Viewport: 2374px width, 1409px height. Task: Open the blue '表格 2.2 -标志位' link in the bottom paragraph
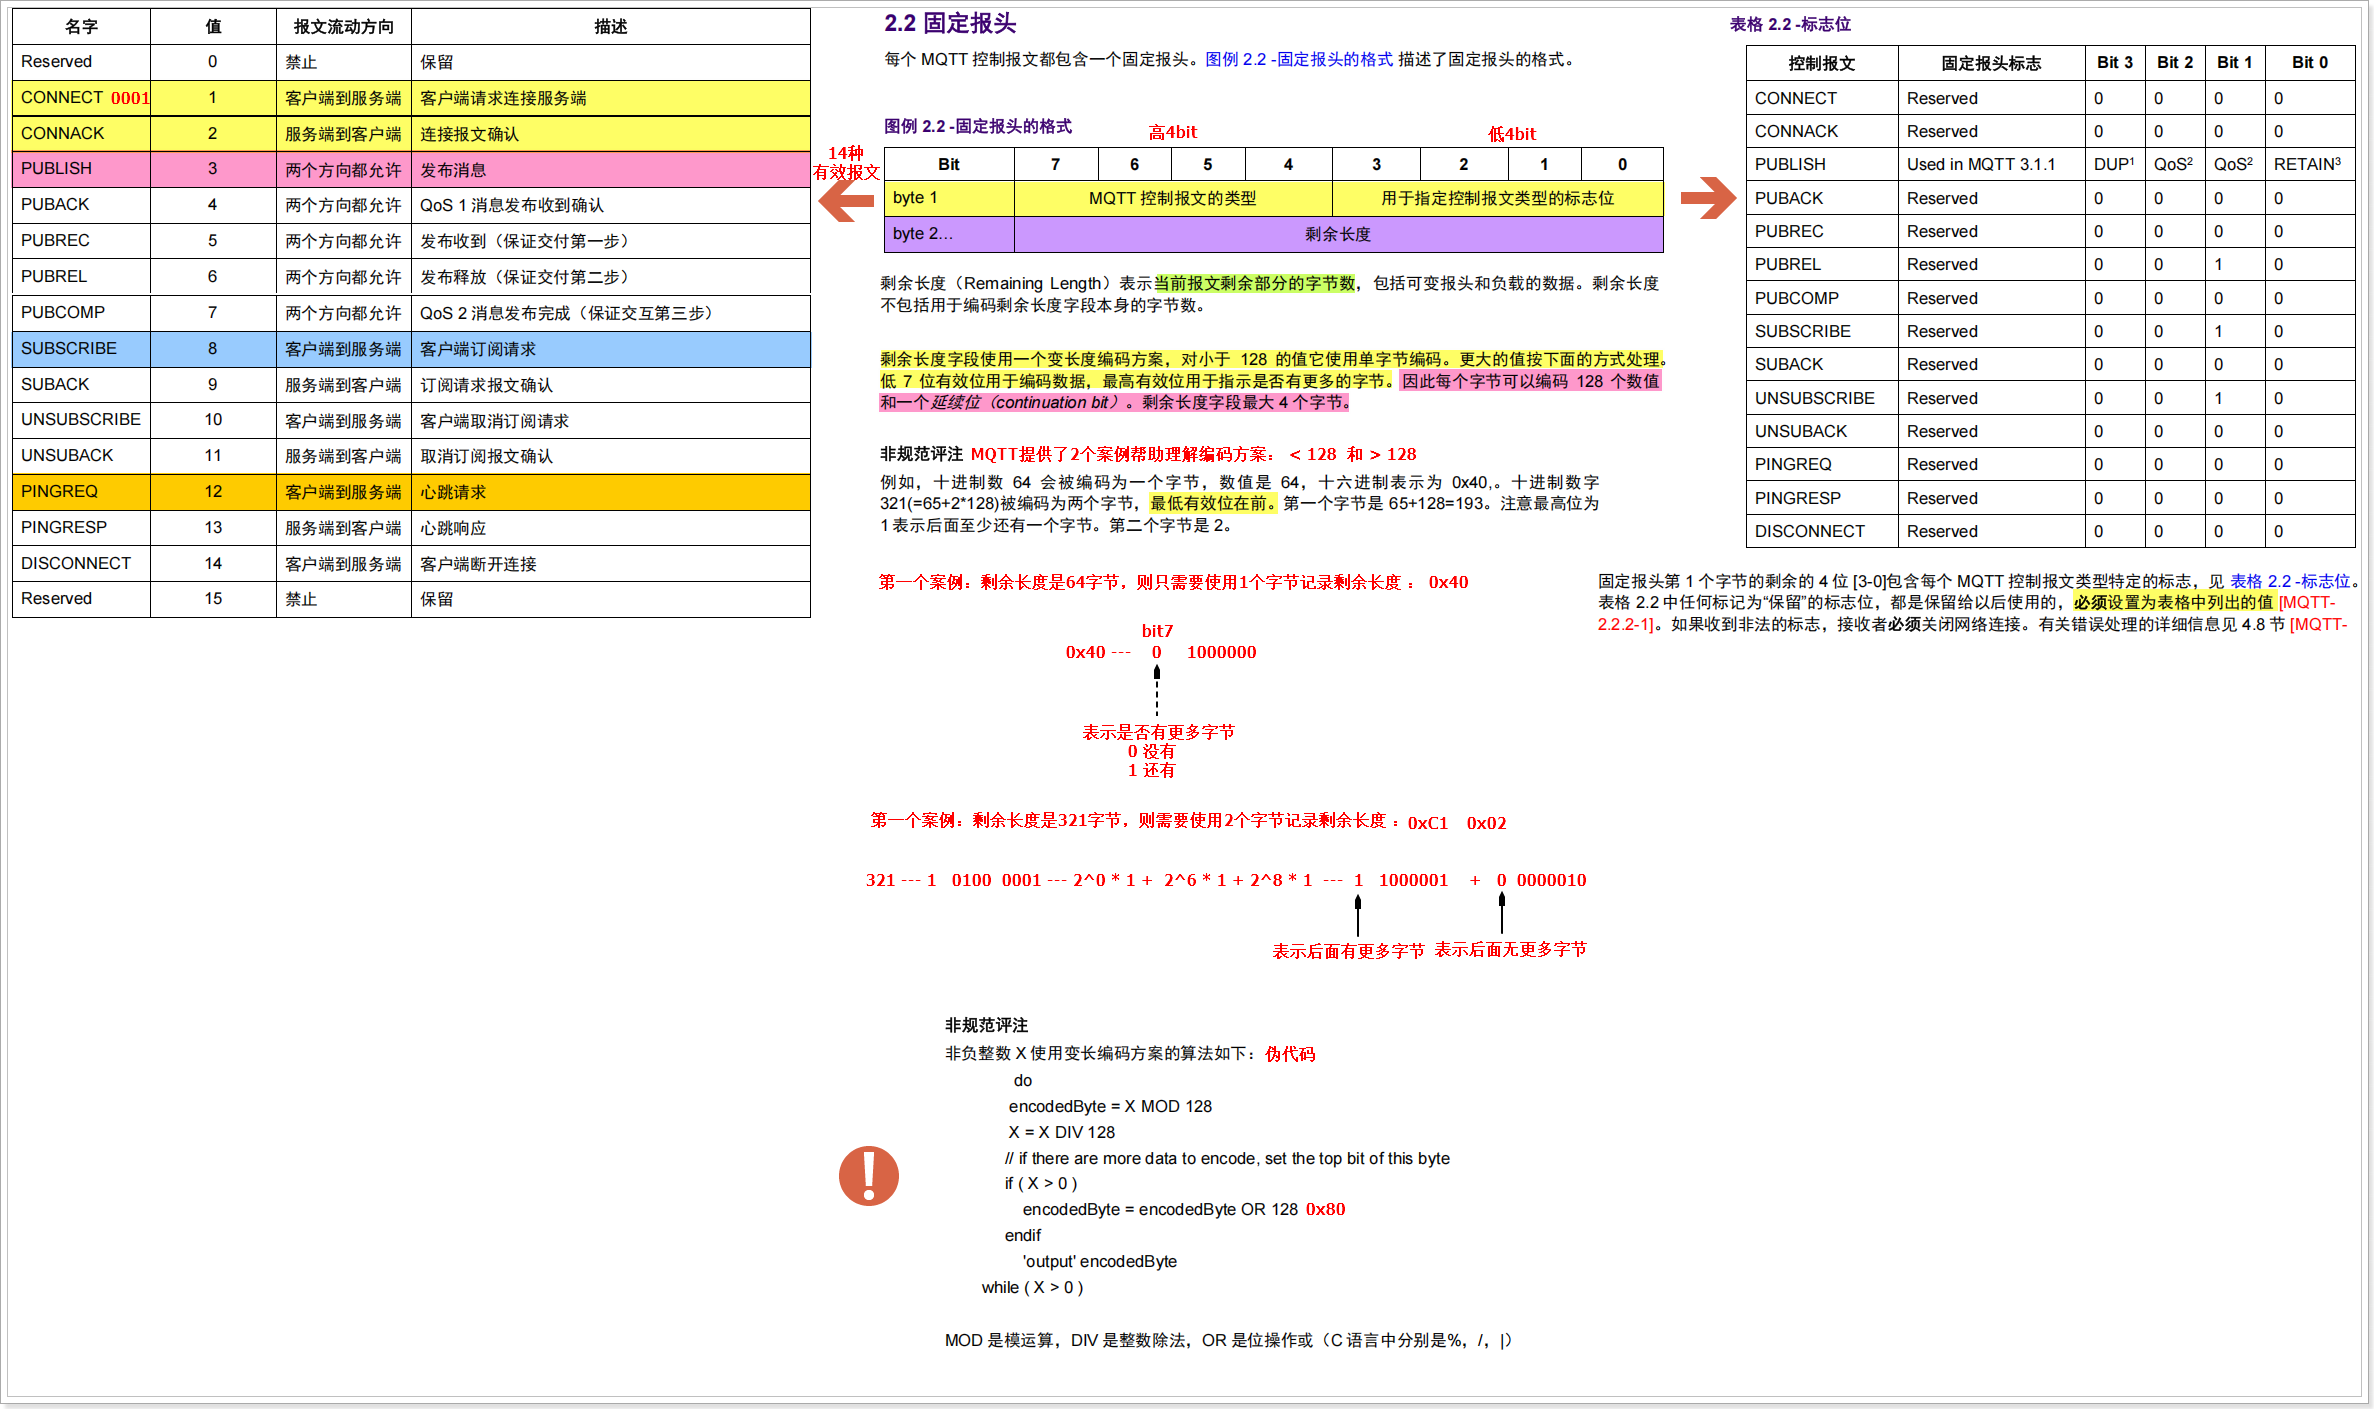point(2289,581)
